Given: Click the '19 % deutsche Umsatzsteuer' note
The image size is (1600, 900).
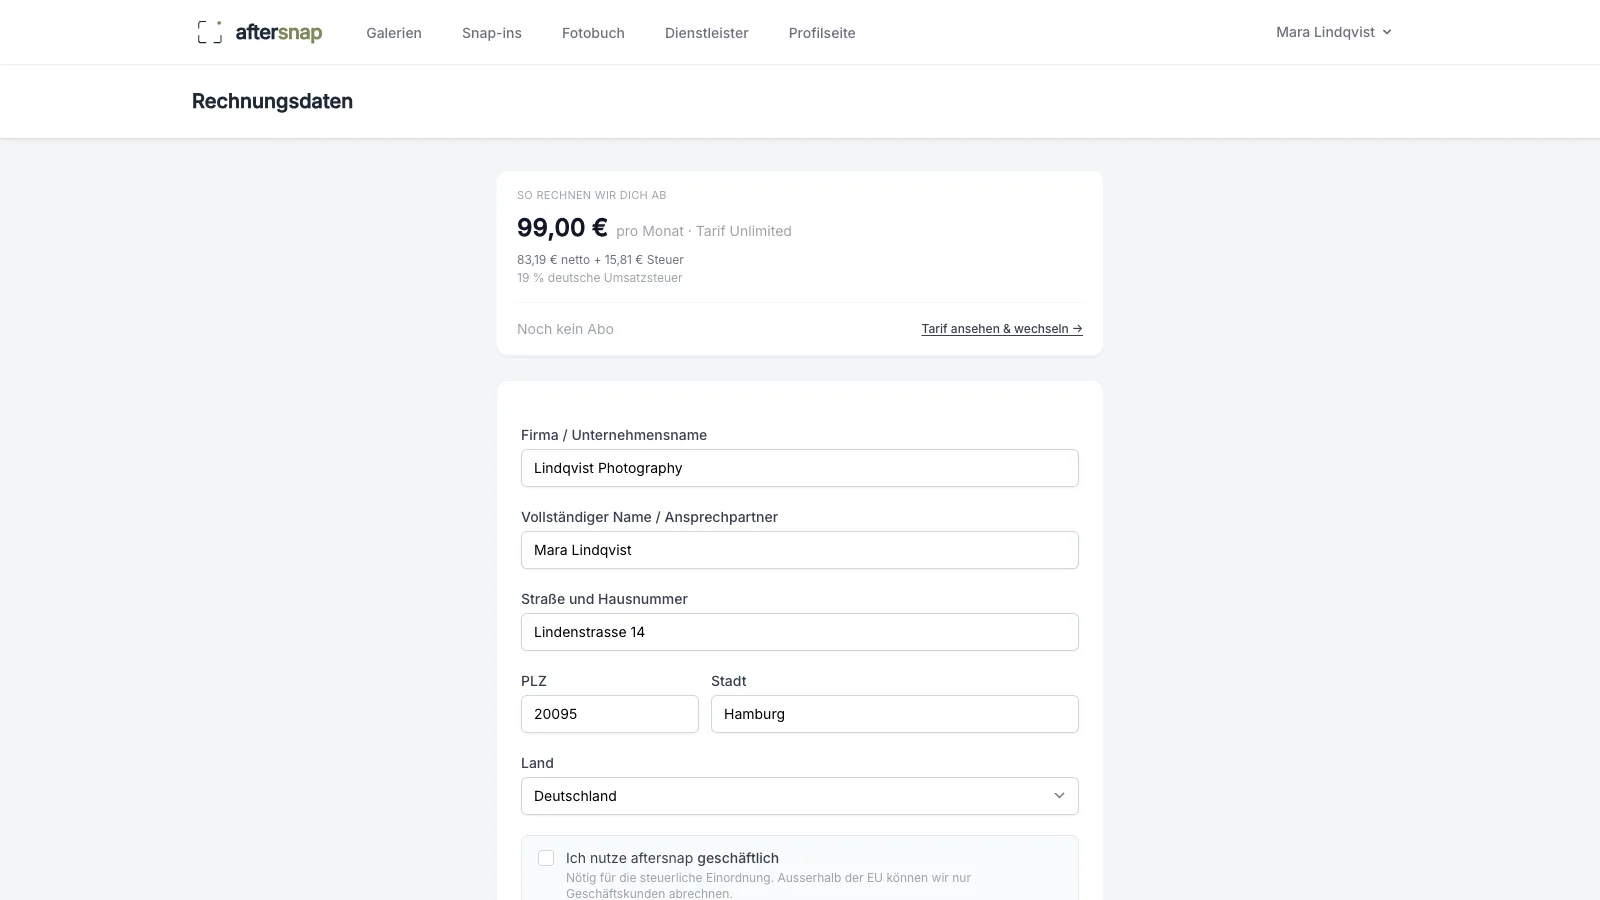Looking at the screenshot, I should pos(600,278).
